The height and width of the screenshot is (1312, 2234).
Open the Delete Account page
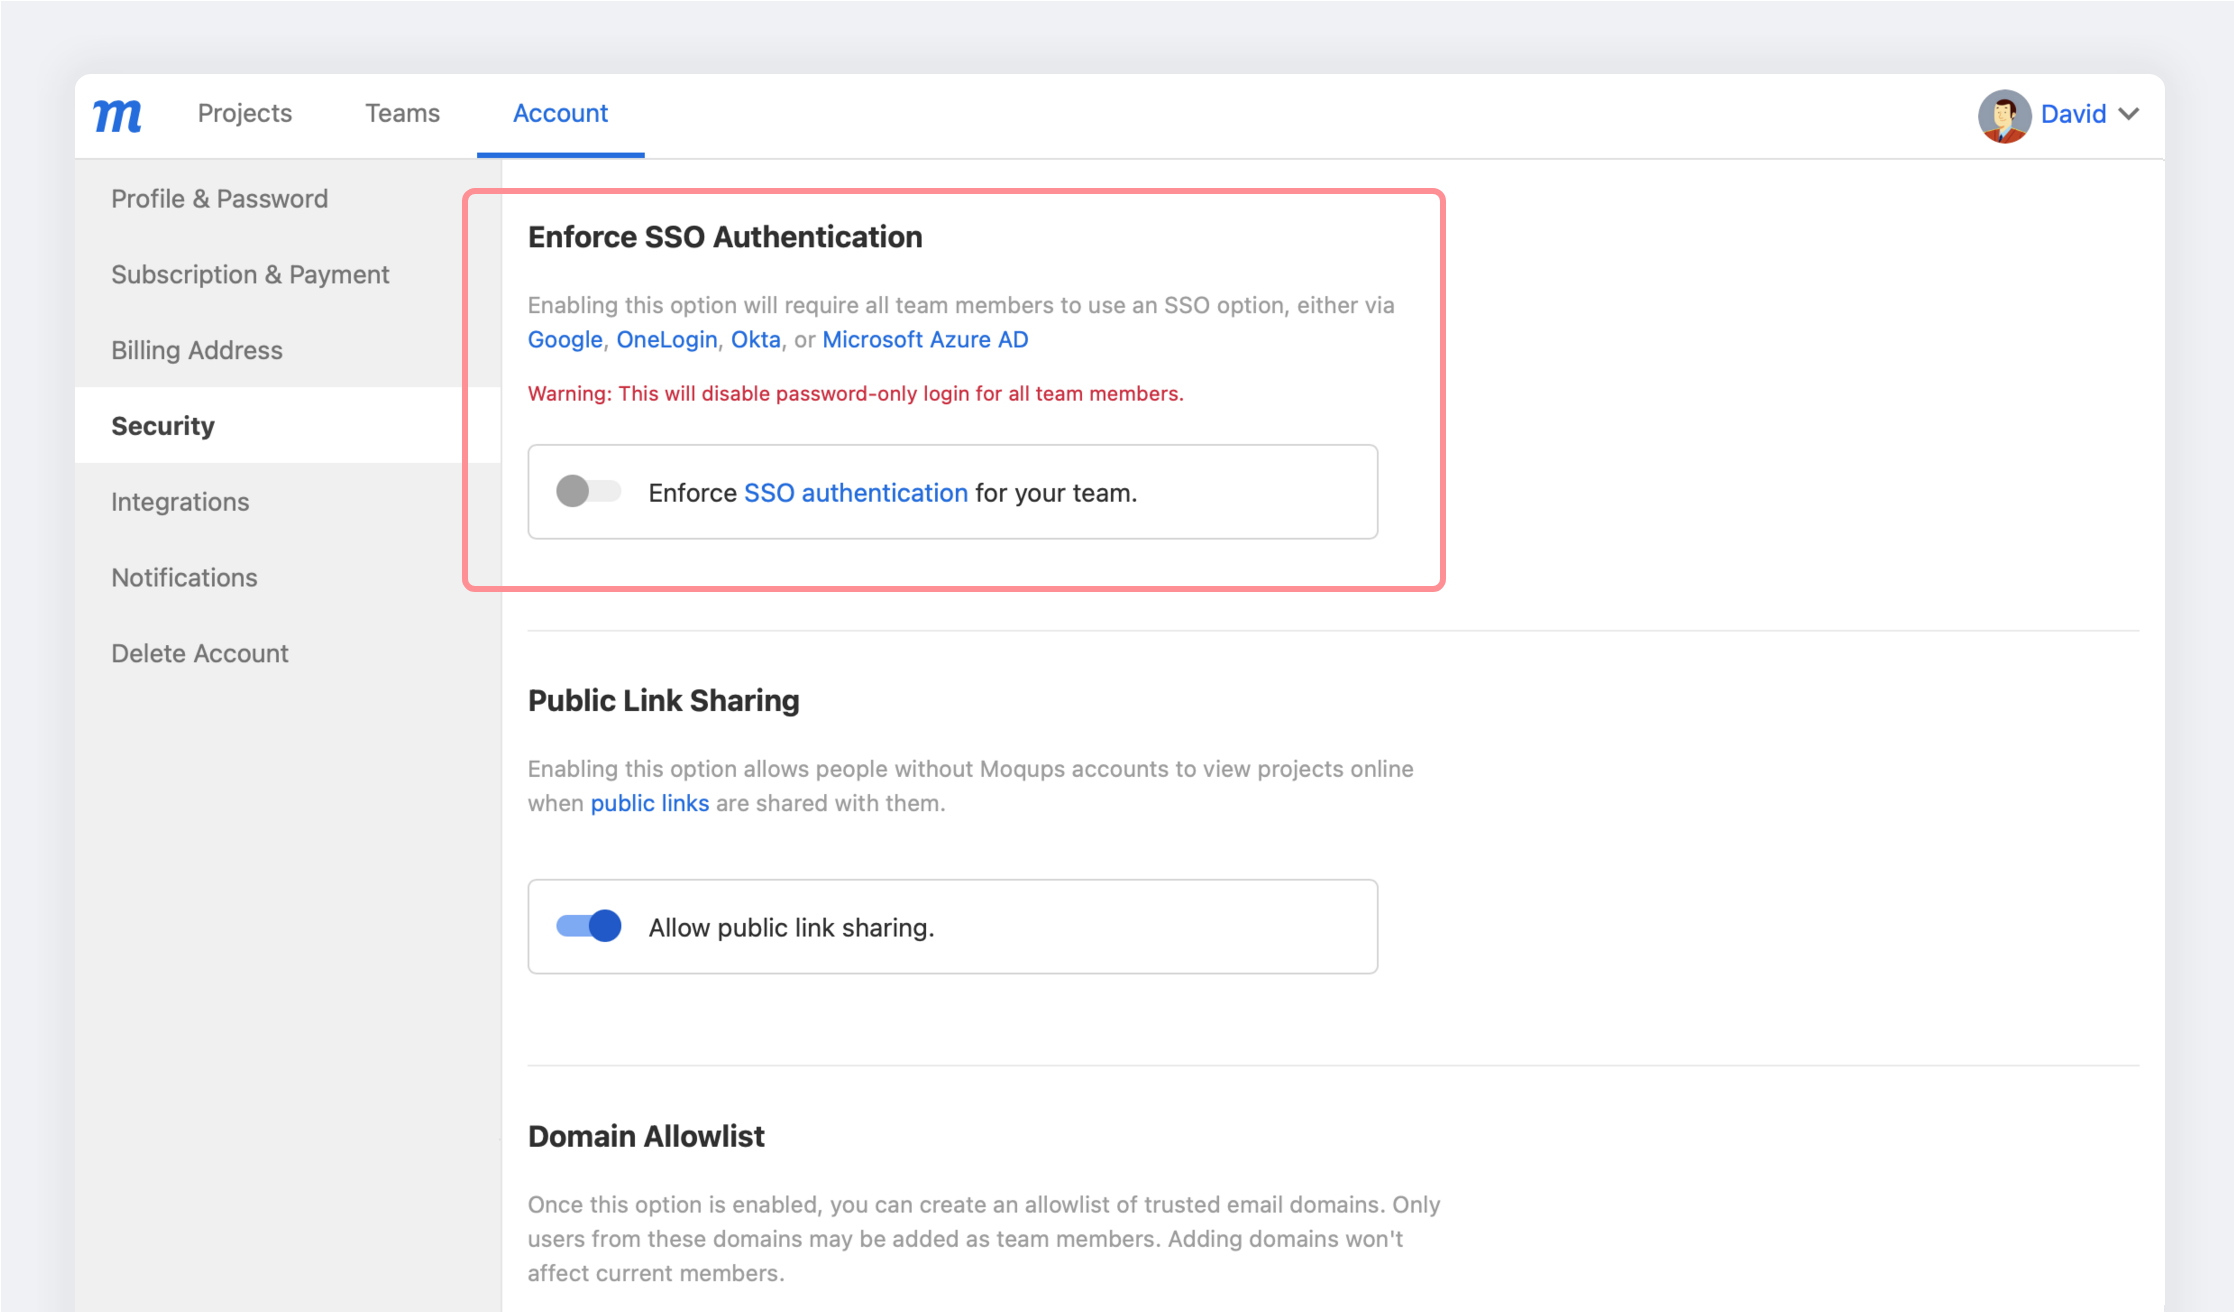pyautogui.click(x=199, y=654)
